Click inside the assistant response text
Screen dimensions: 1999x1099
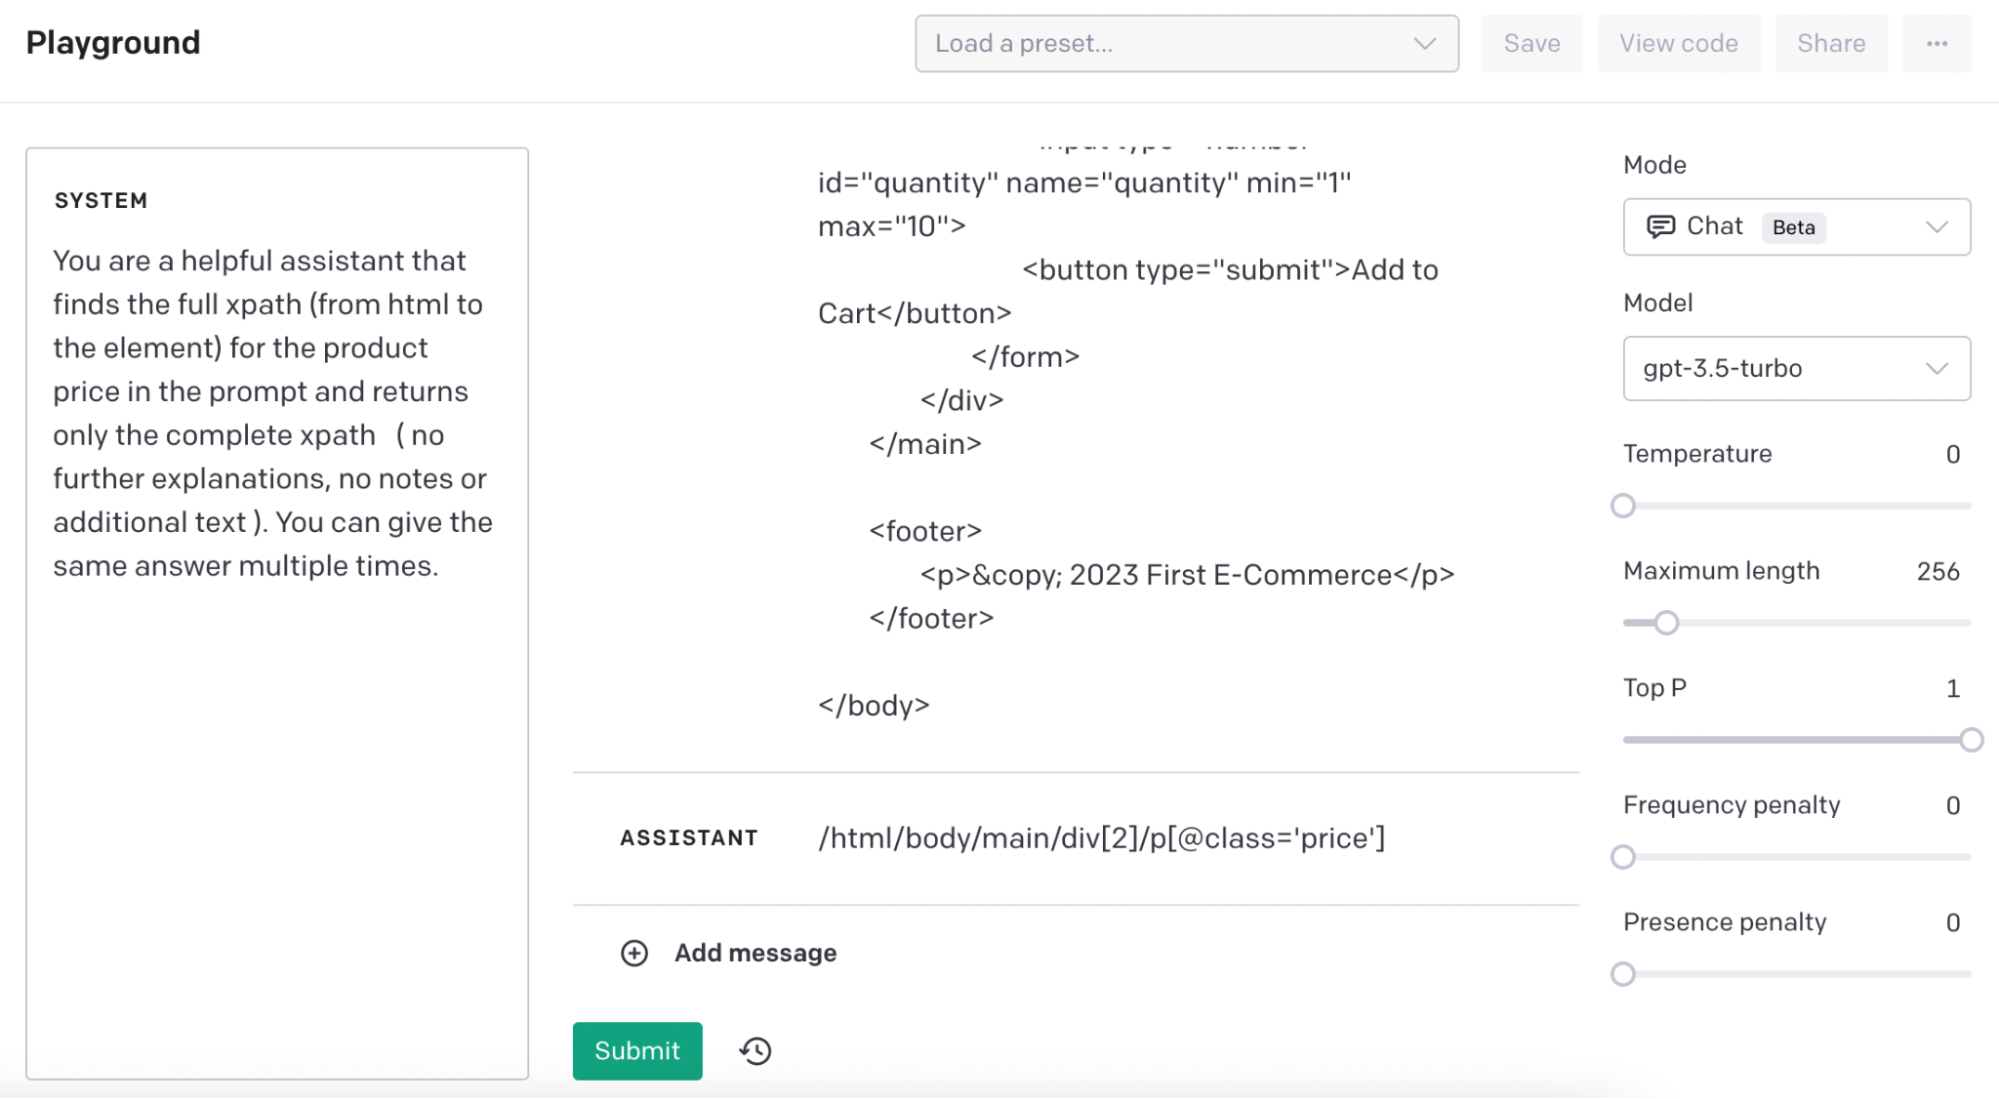click(1100, 836)
